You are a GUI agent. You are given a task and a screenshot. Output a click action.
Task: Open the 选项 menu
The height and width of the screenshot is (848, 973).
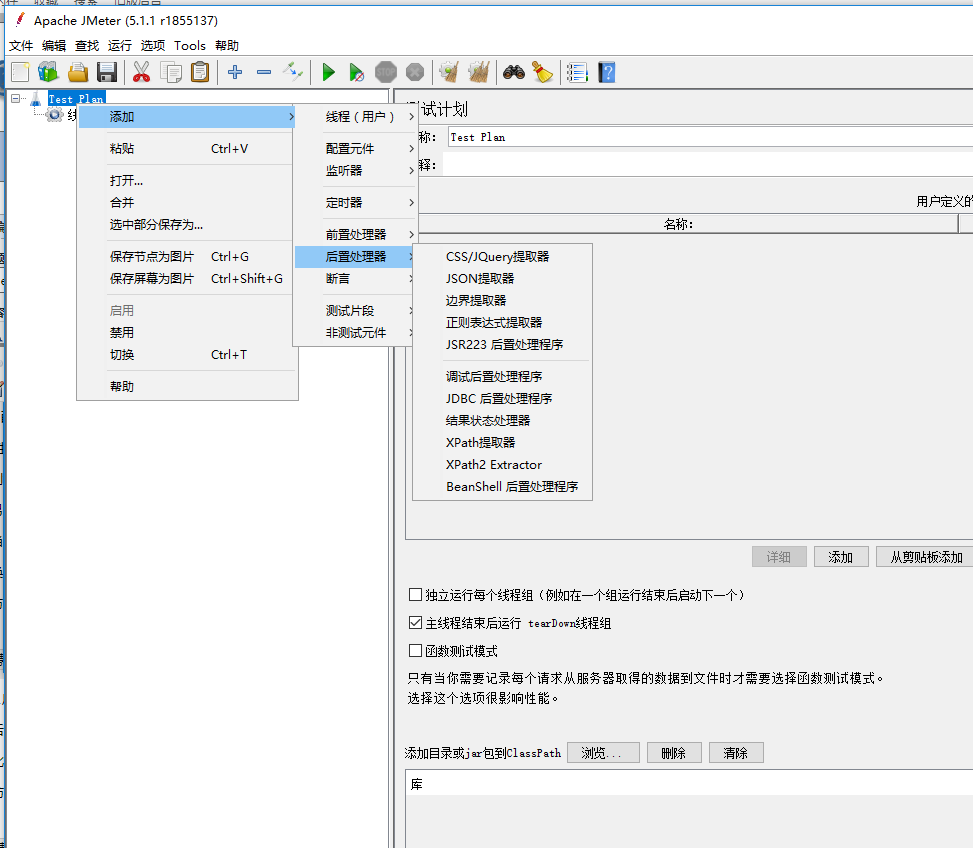click(x=153, y=45)
